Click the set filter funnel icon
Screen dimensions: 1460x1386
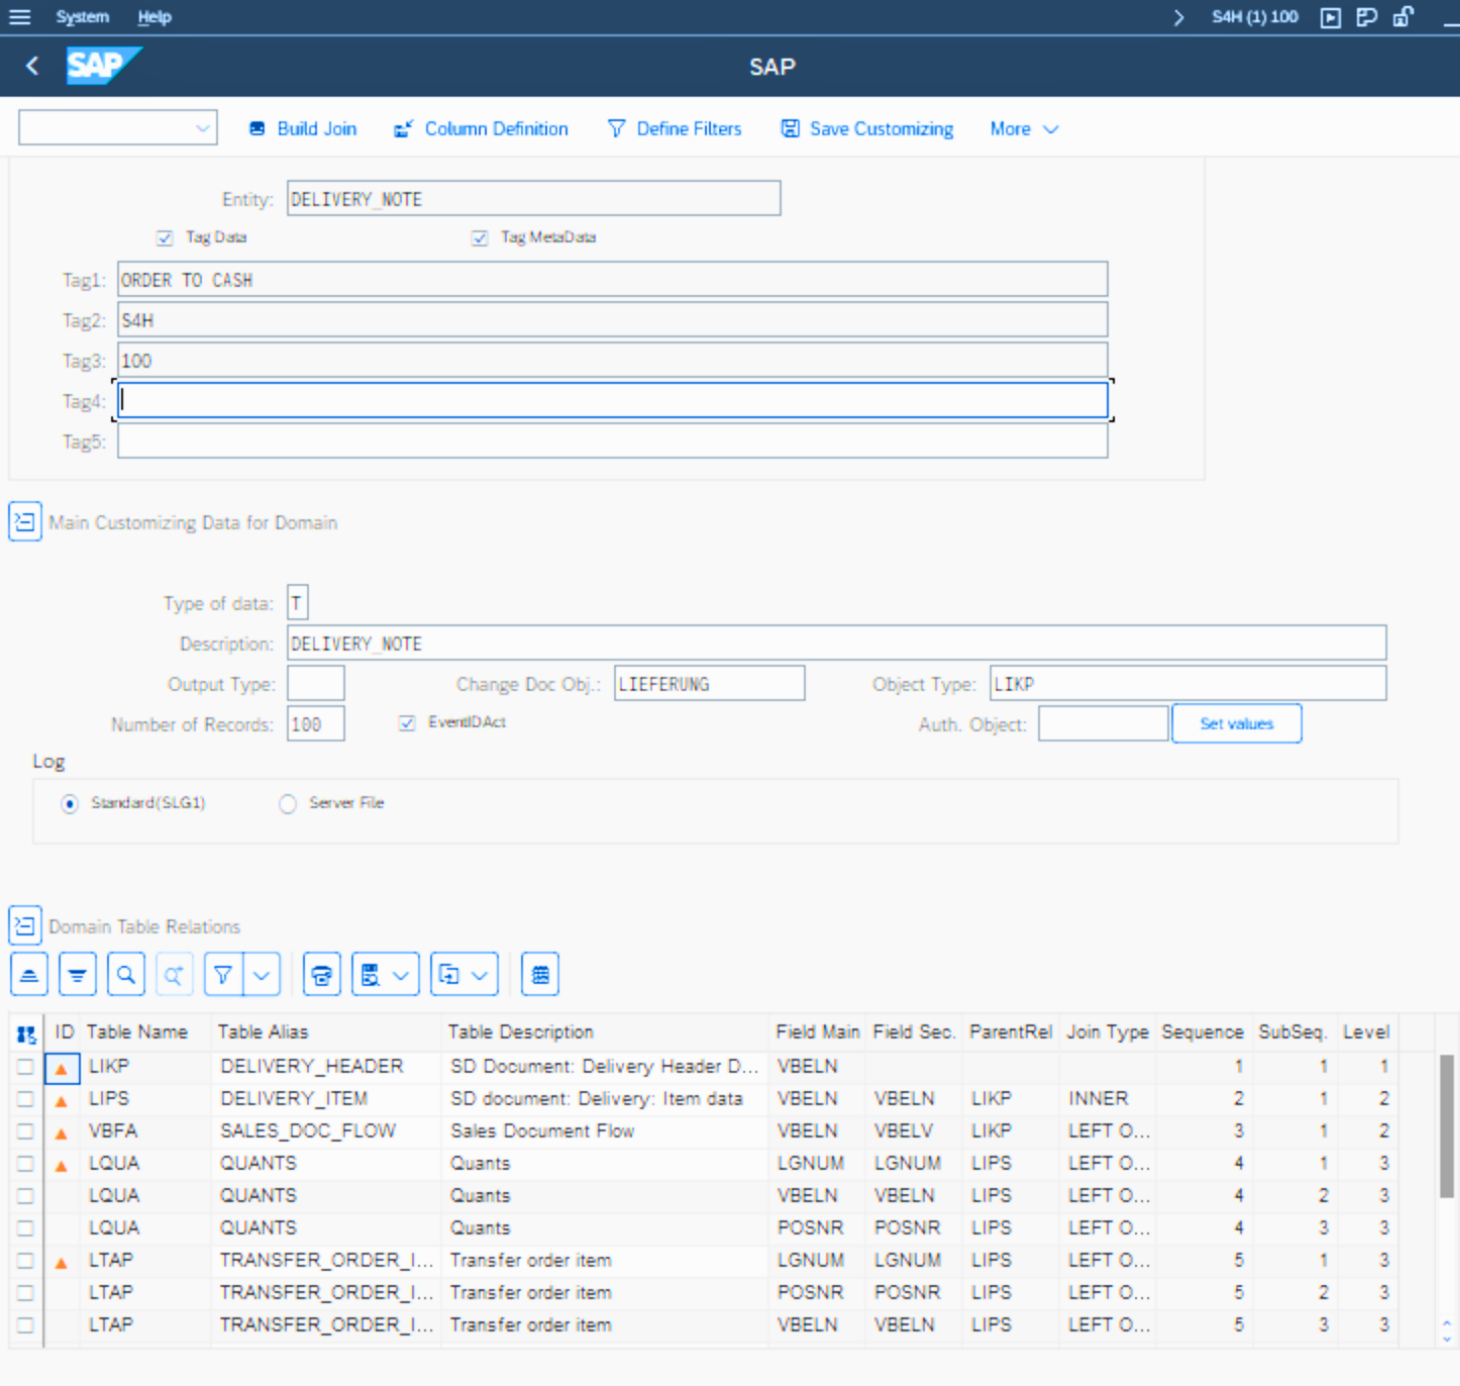(x=224, y=975)
